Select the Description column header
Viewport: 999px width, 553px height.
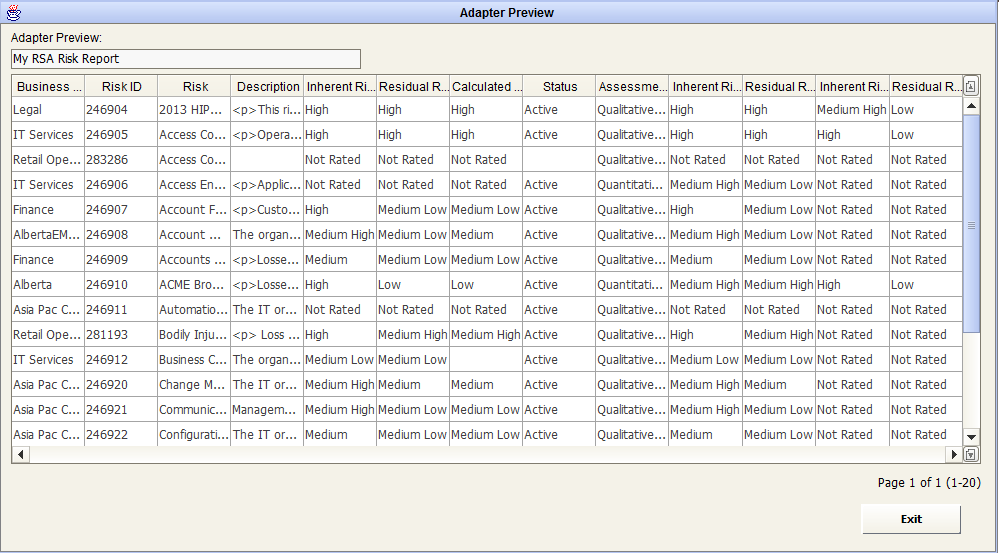(268, 87)
